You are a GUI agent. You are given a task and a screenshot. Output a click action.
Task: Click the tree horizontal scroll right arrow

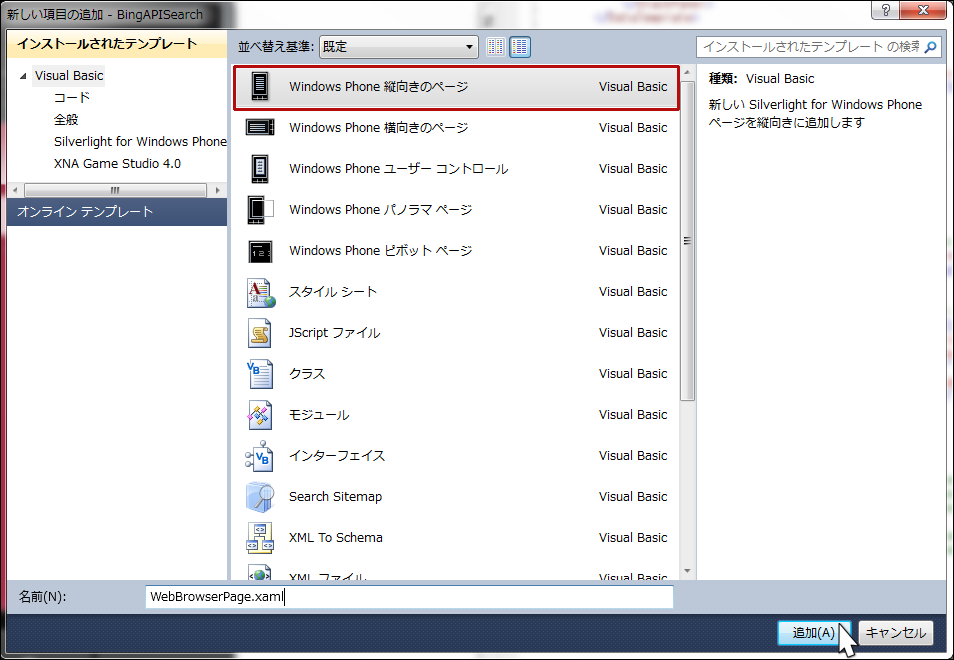point(217,190)
